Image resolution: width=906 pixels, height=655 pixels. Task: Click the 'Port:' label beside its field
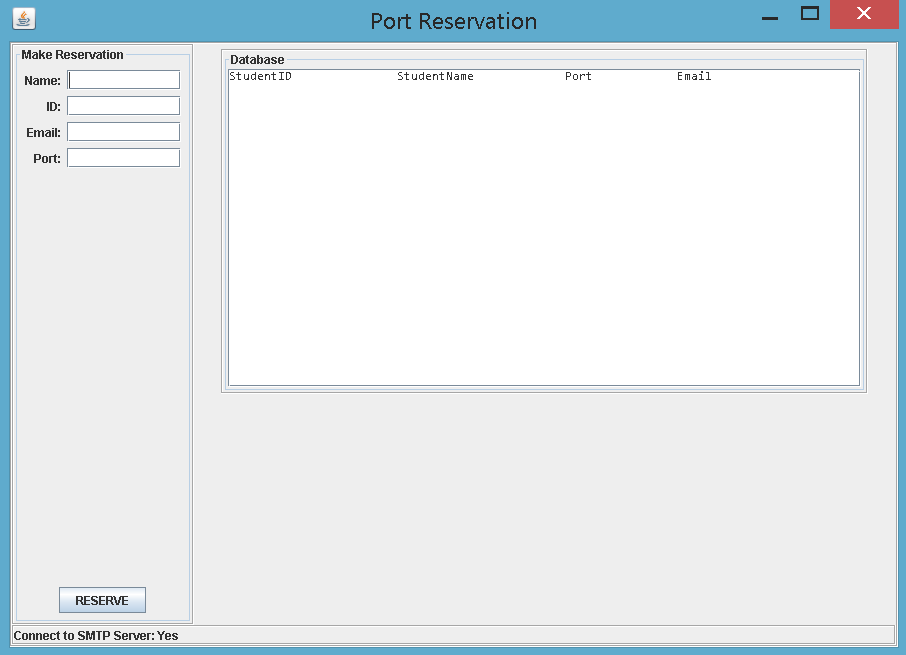pos(47,159)
